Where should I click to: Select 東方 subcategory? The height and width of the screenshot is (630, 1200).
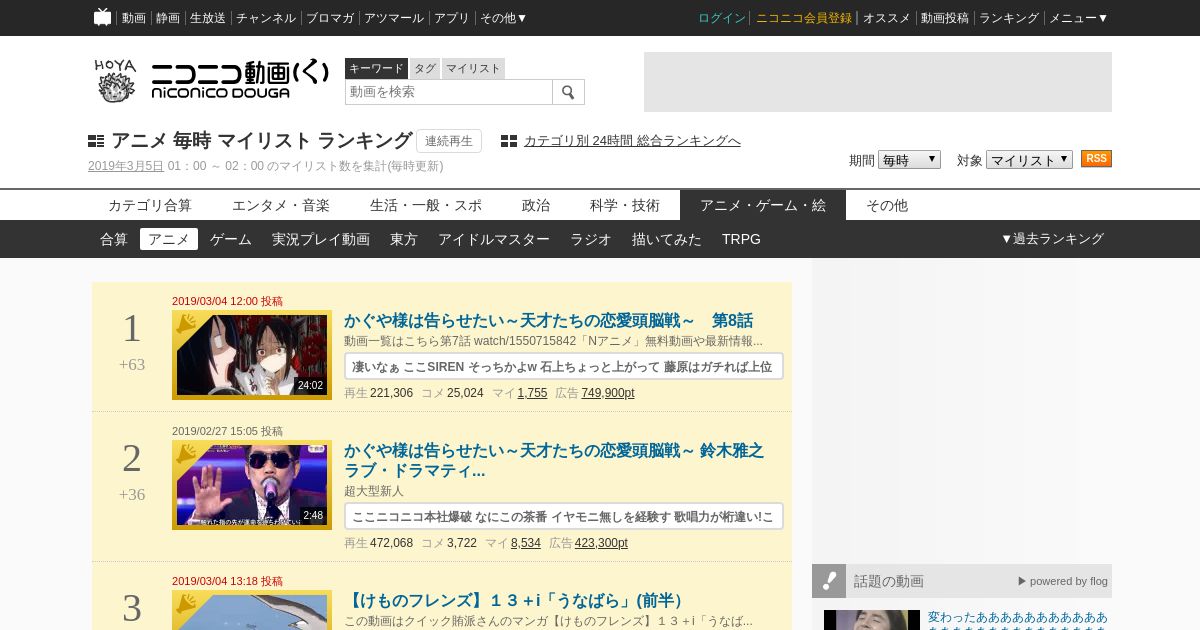click(404, 239)
